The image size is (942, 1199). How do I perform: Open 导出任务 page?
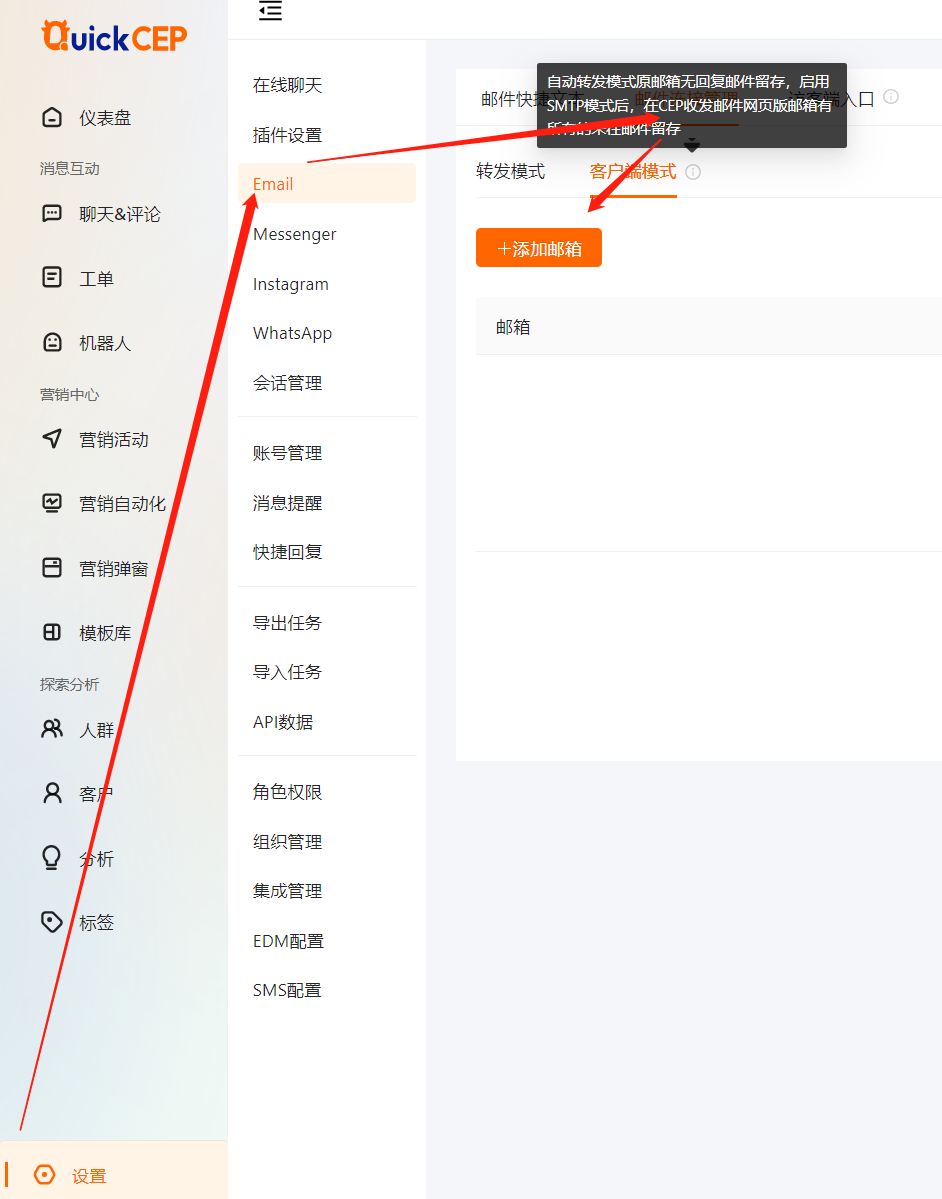pyautogui.click(x=287, y=622)
